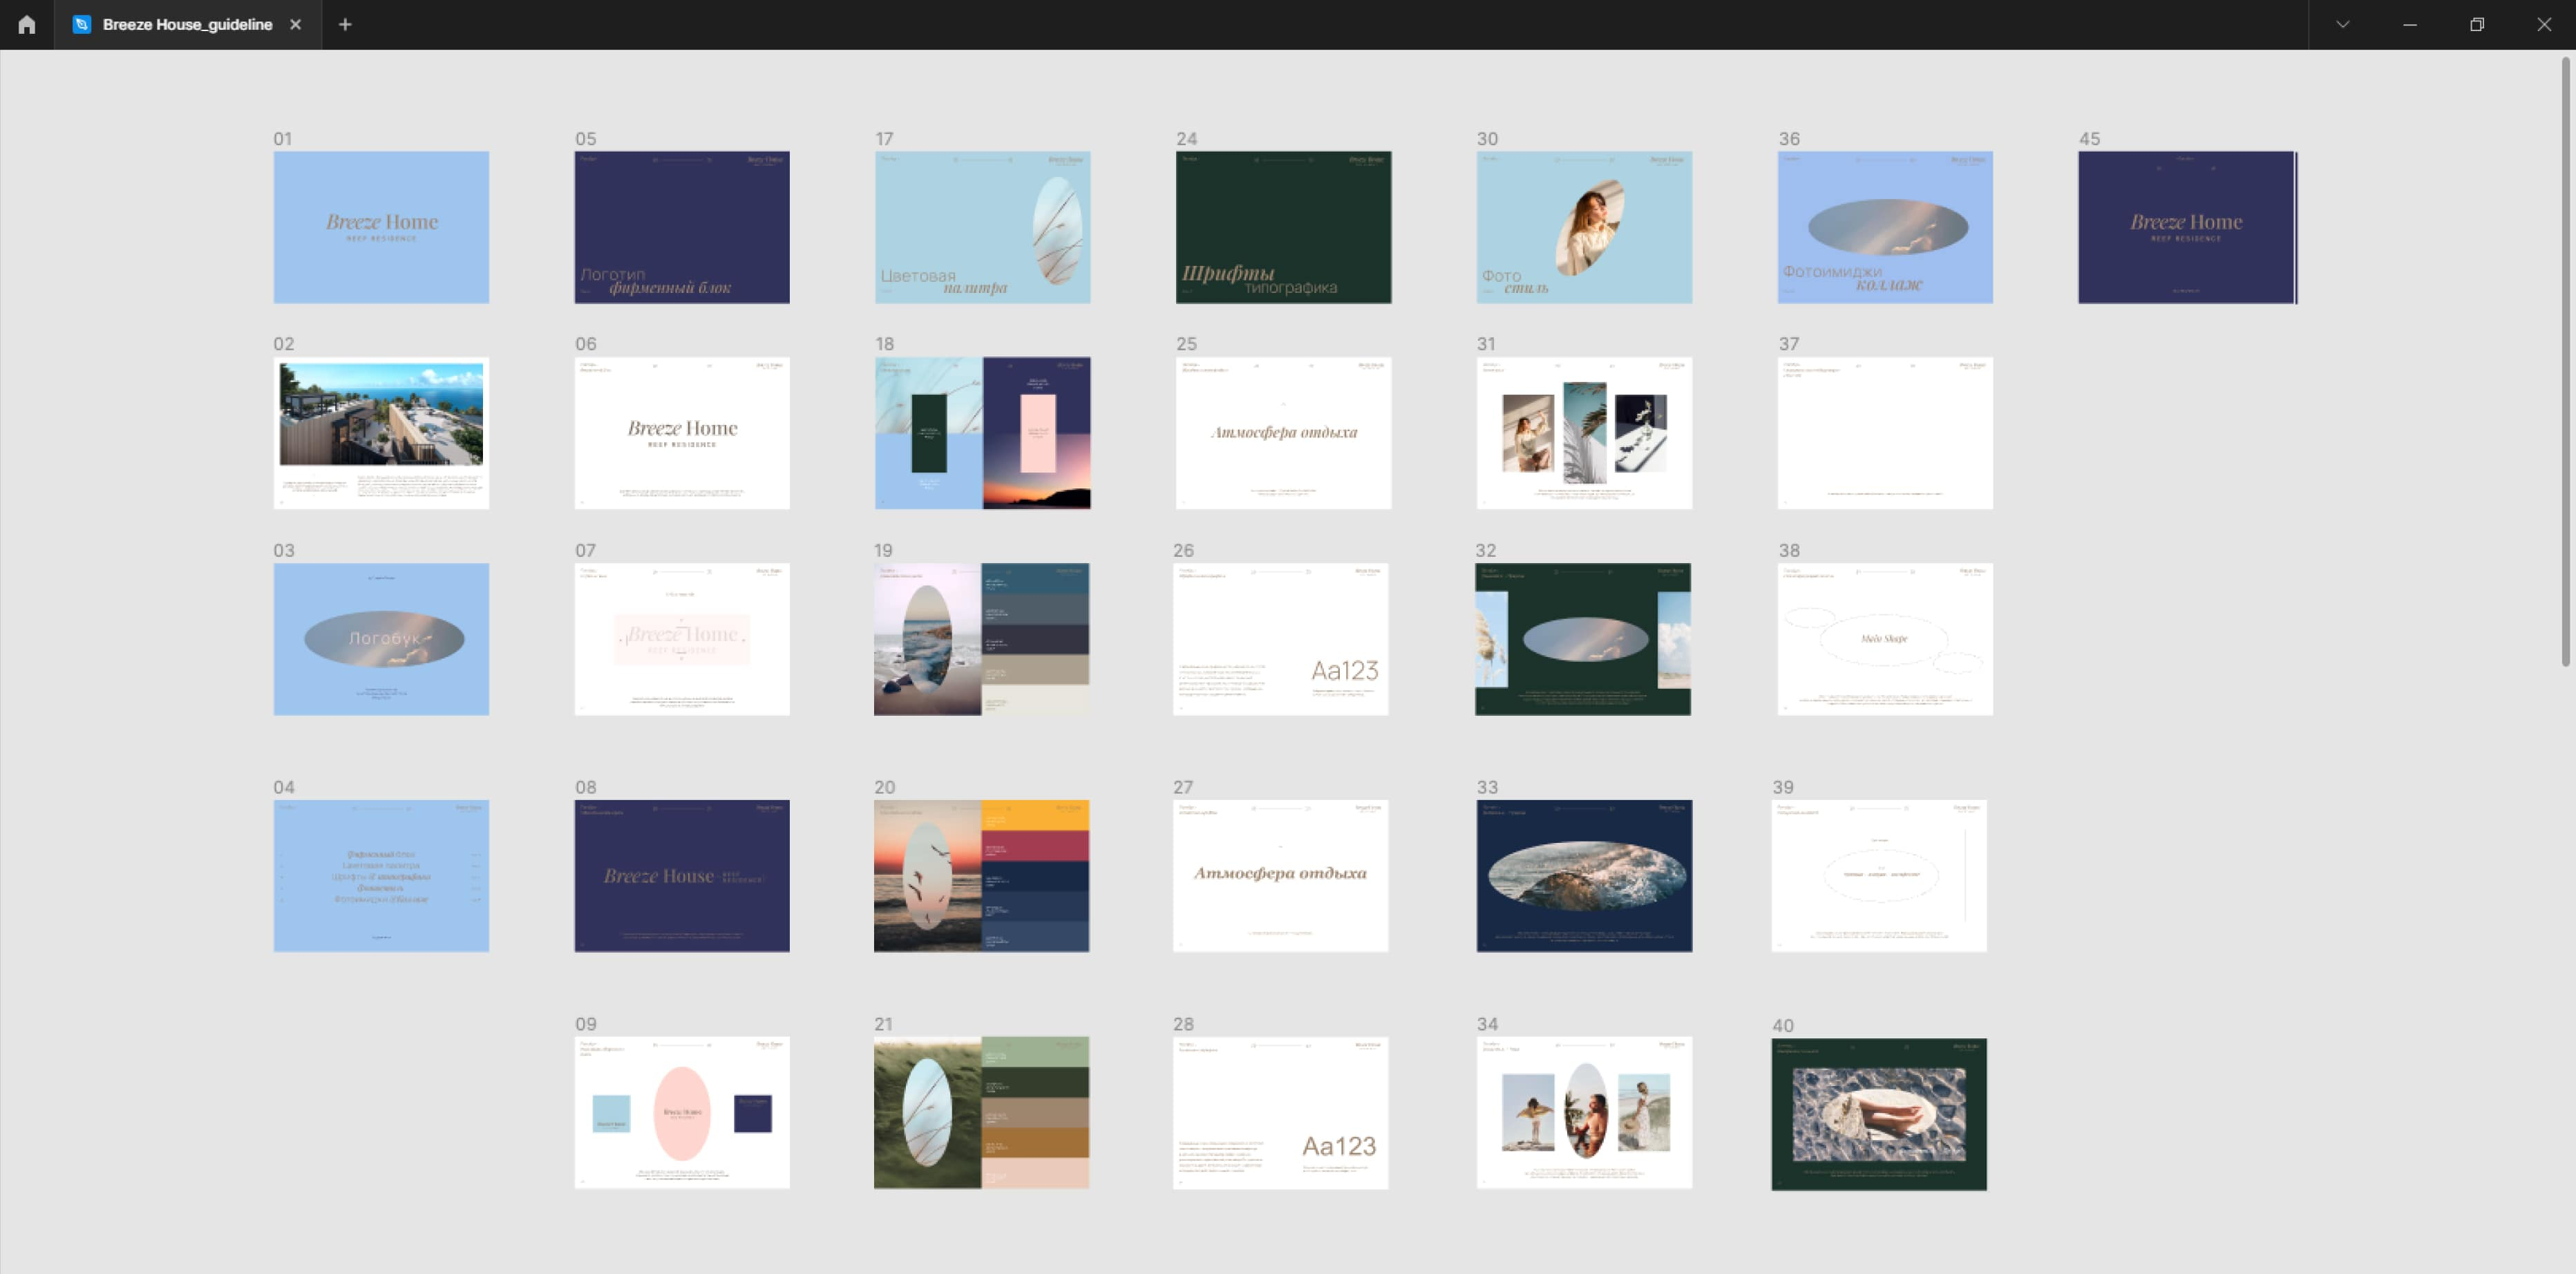Select frame 40 sand texture slide
2576x1274 pixels.
[x=1878, y=1113]
